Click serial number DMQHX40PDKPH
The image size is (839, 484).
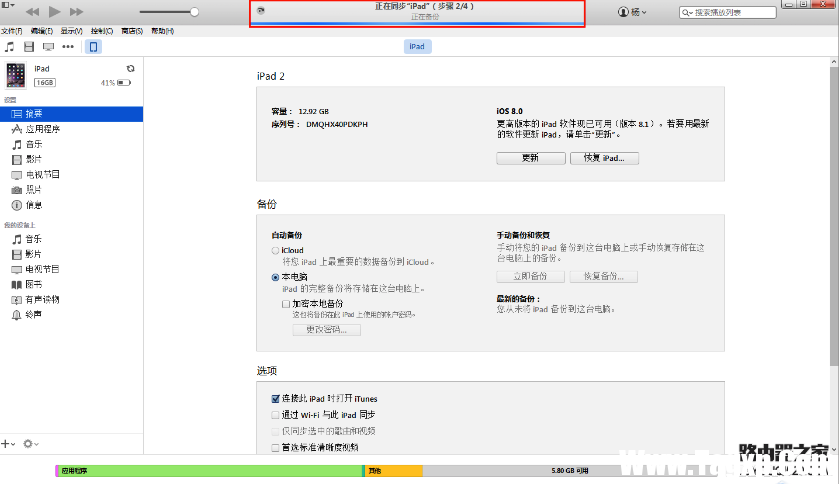click(337, 124)
